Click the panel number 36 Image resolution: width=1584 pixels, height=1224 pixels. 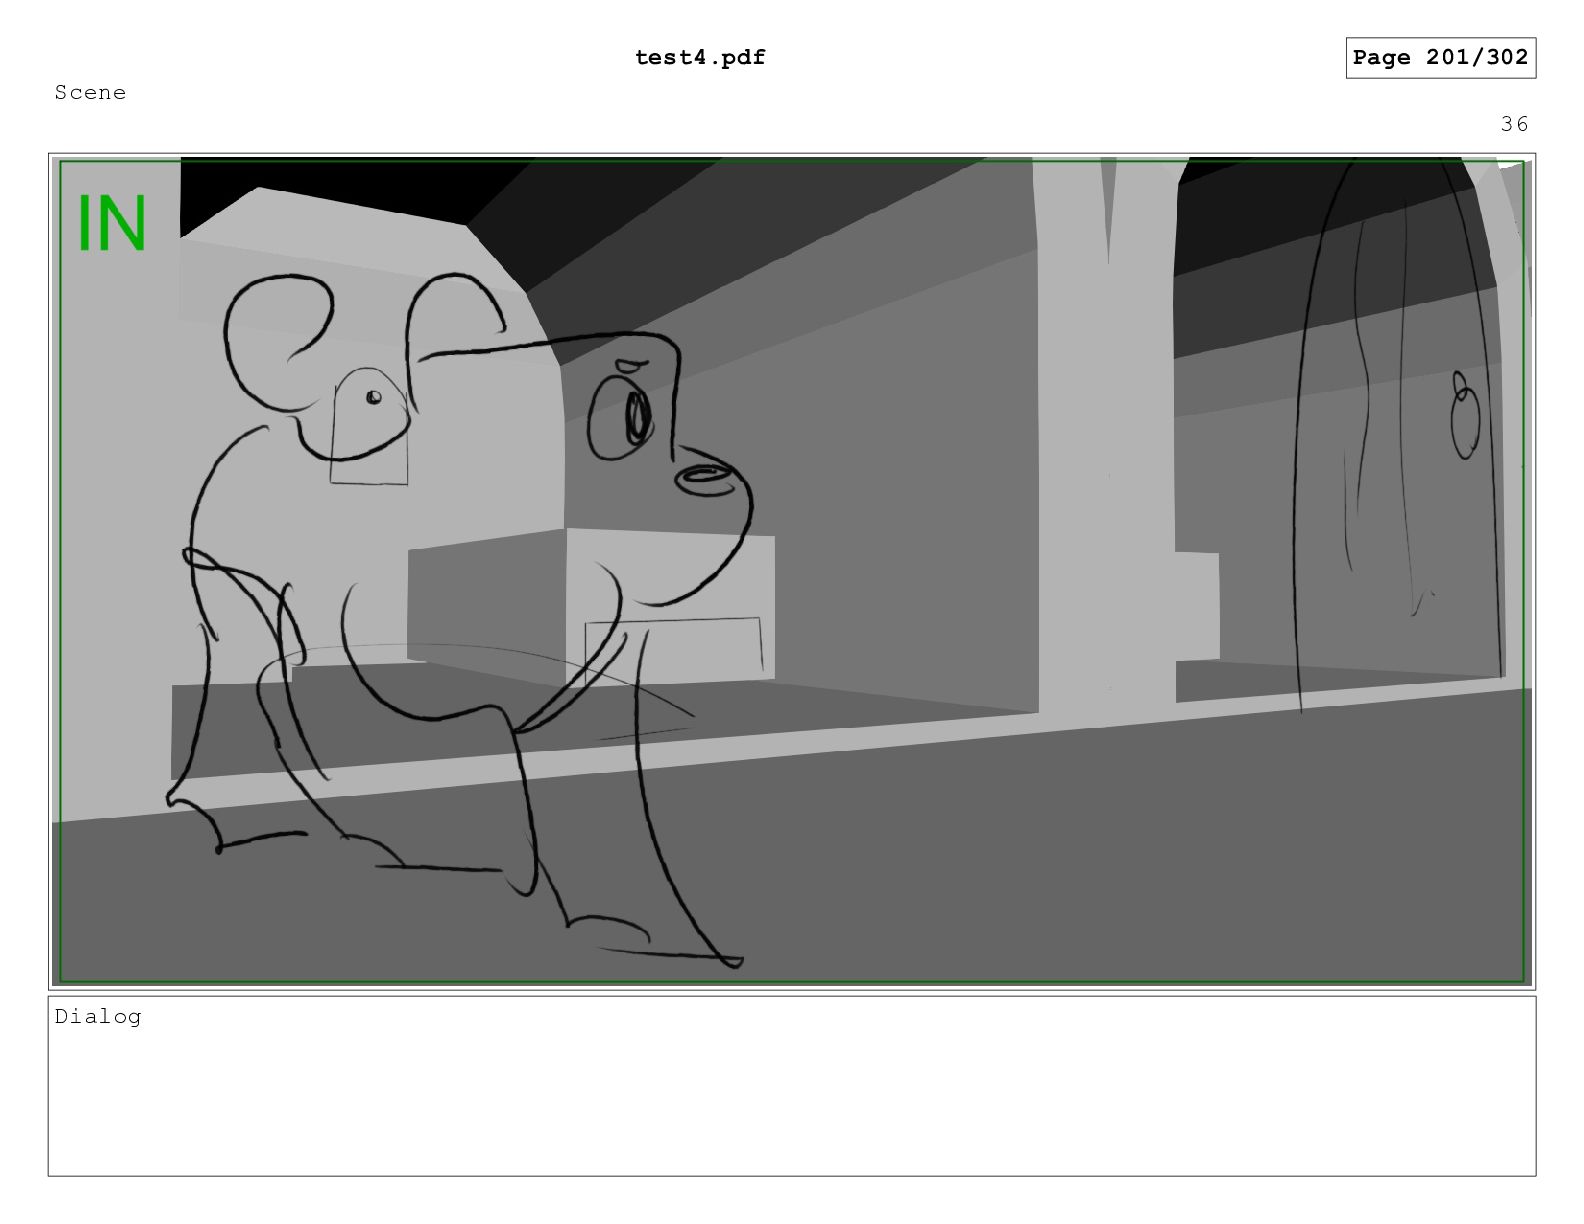click(1514, 124)
